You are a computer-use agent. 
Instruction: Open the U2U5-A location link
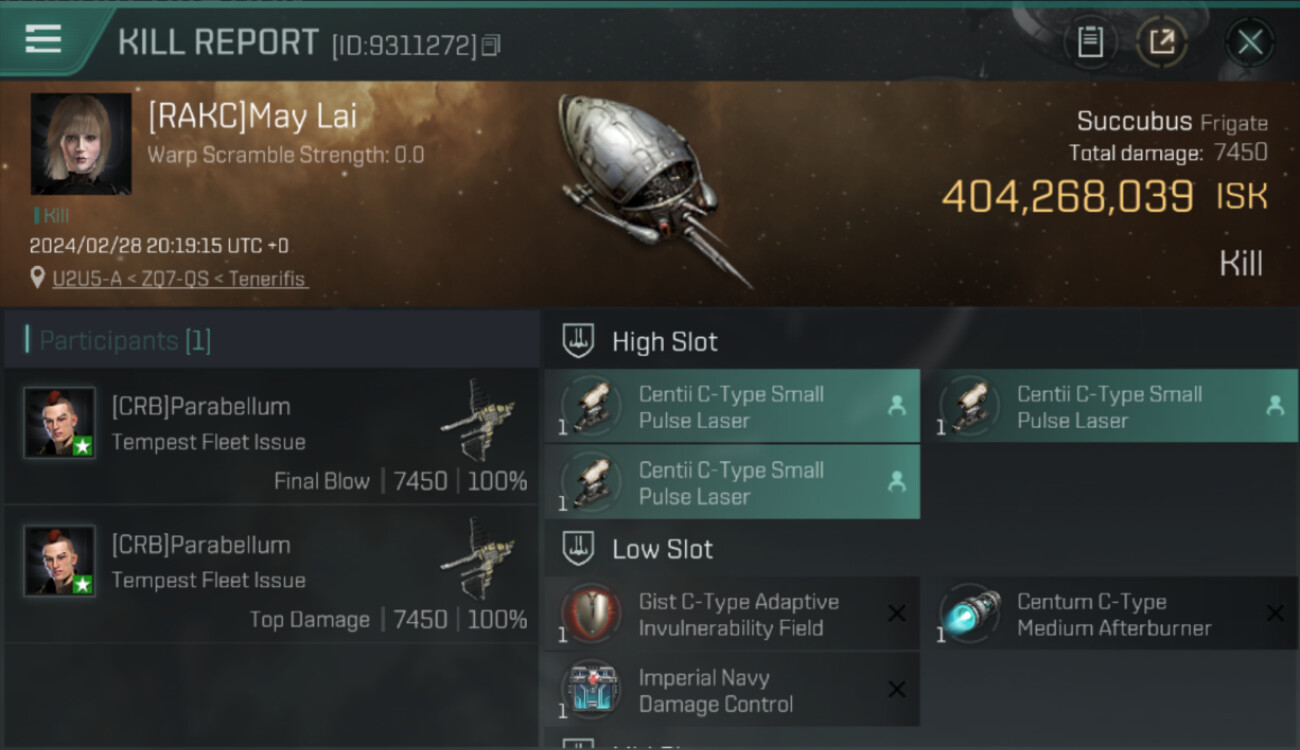pyautogui.click(x=180, y=279)
